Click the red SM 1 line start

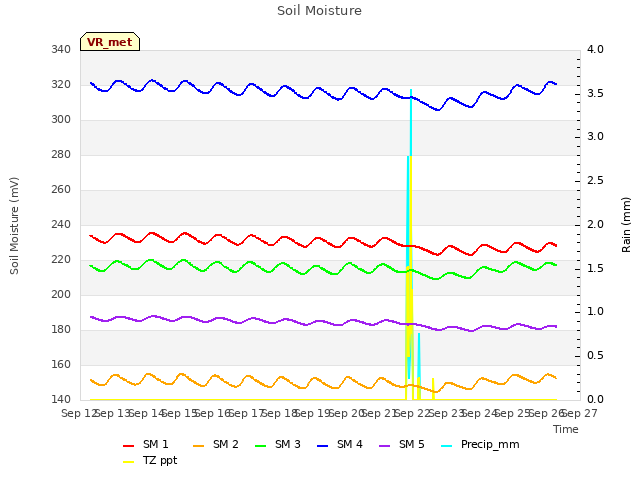[x=91, y=236]
